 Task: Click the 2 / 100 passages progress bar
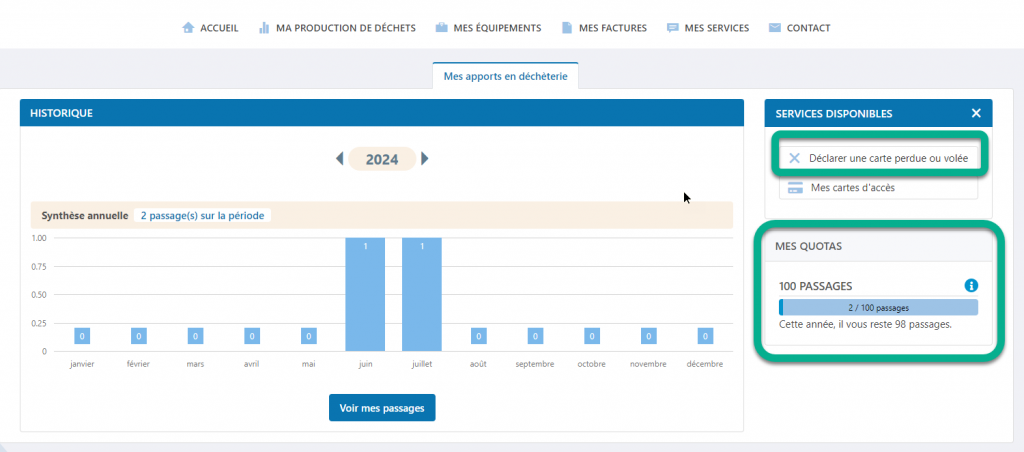[878, 308]
